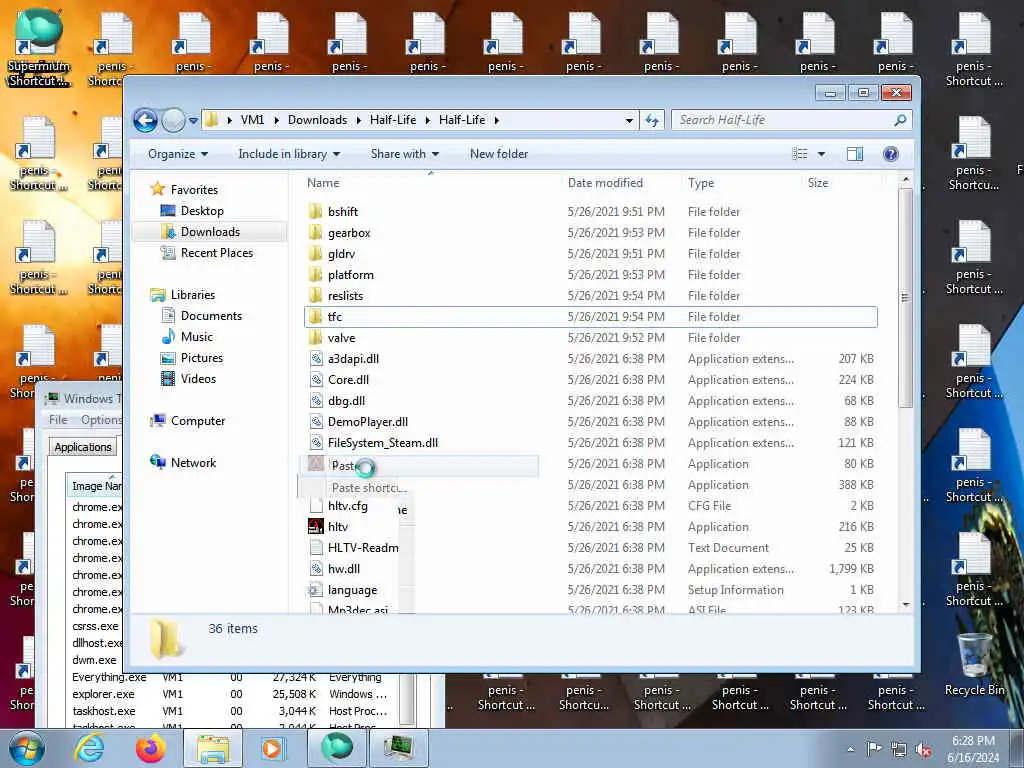Choose Paste shortcut in context menu
This screenshot has height=768, width=1024.
coord(369,488)
